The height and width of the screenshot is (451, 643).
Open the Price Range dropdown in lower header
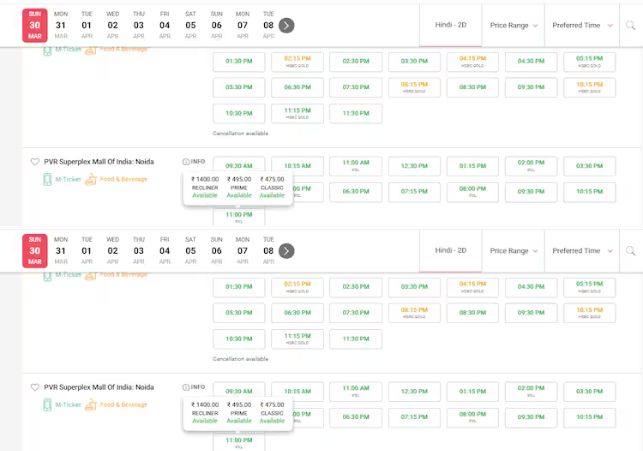point(513,251)
